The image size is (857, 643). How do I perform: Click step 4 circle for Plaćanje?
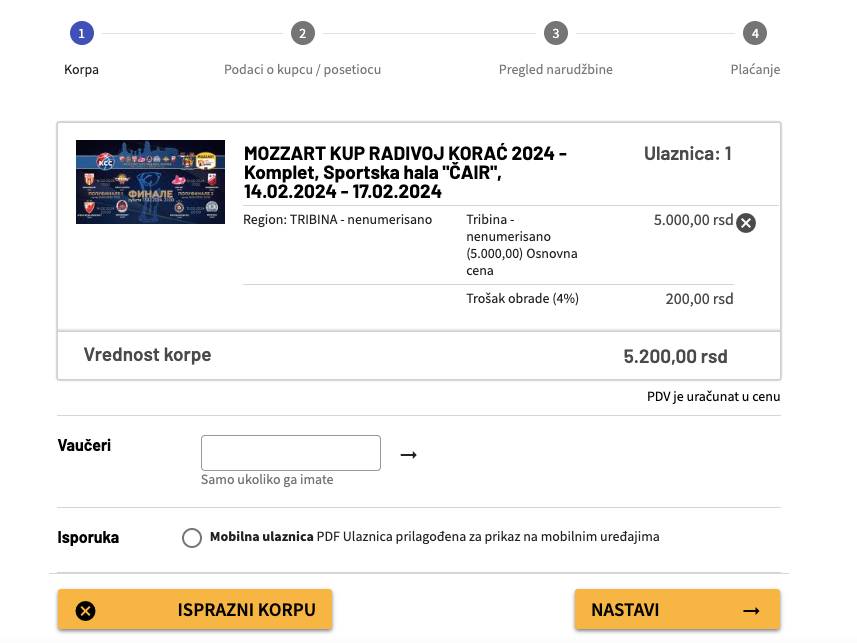coord(755,34)
